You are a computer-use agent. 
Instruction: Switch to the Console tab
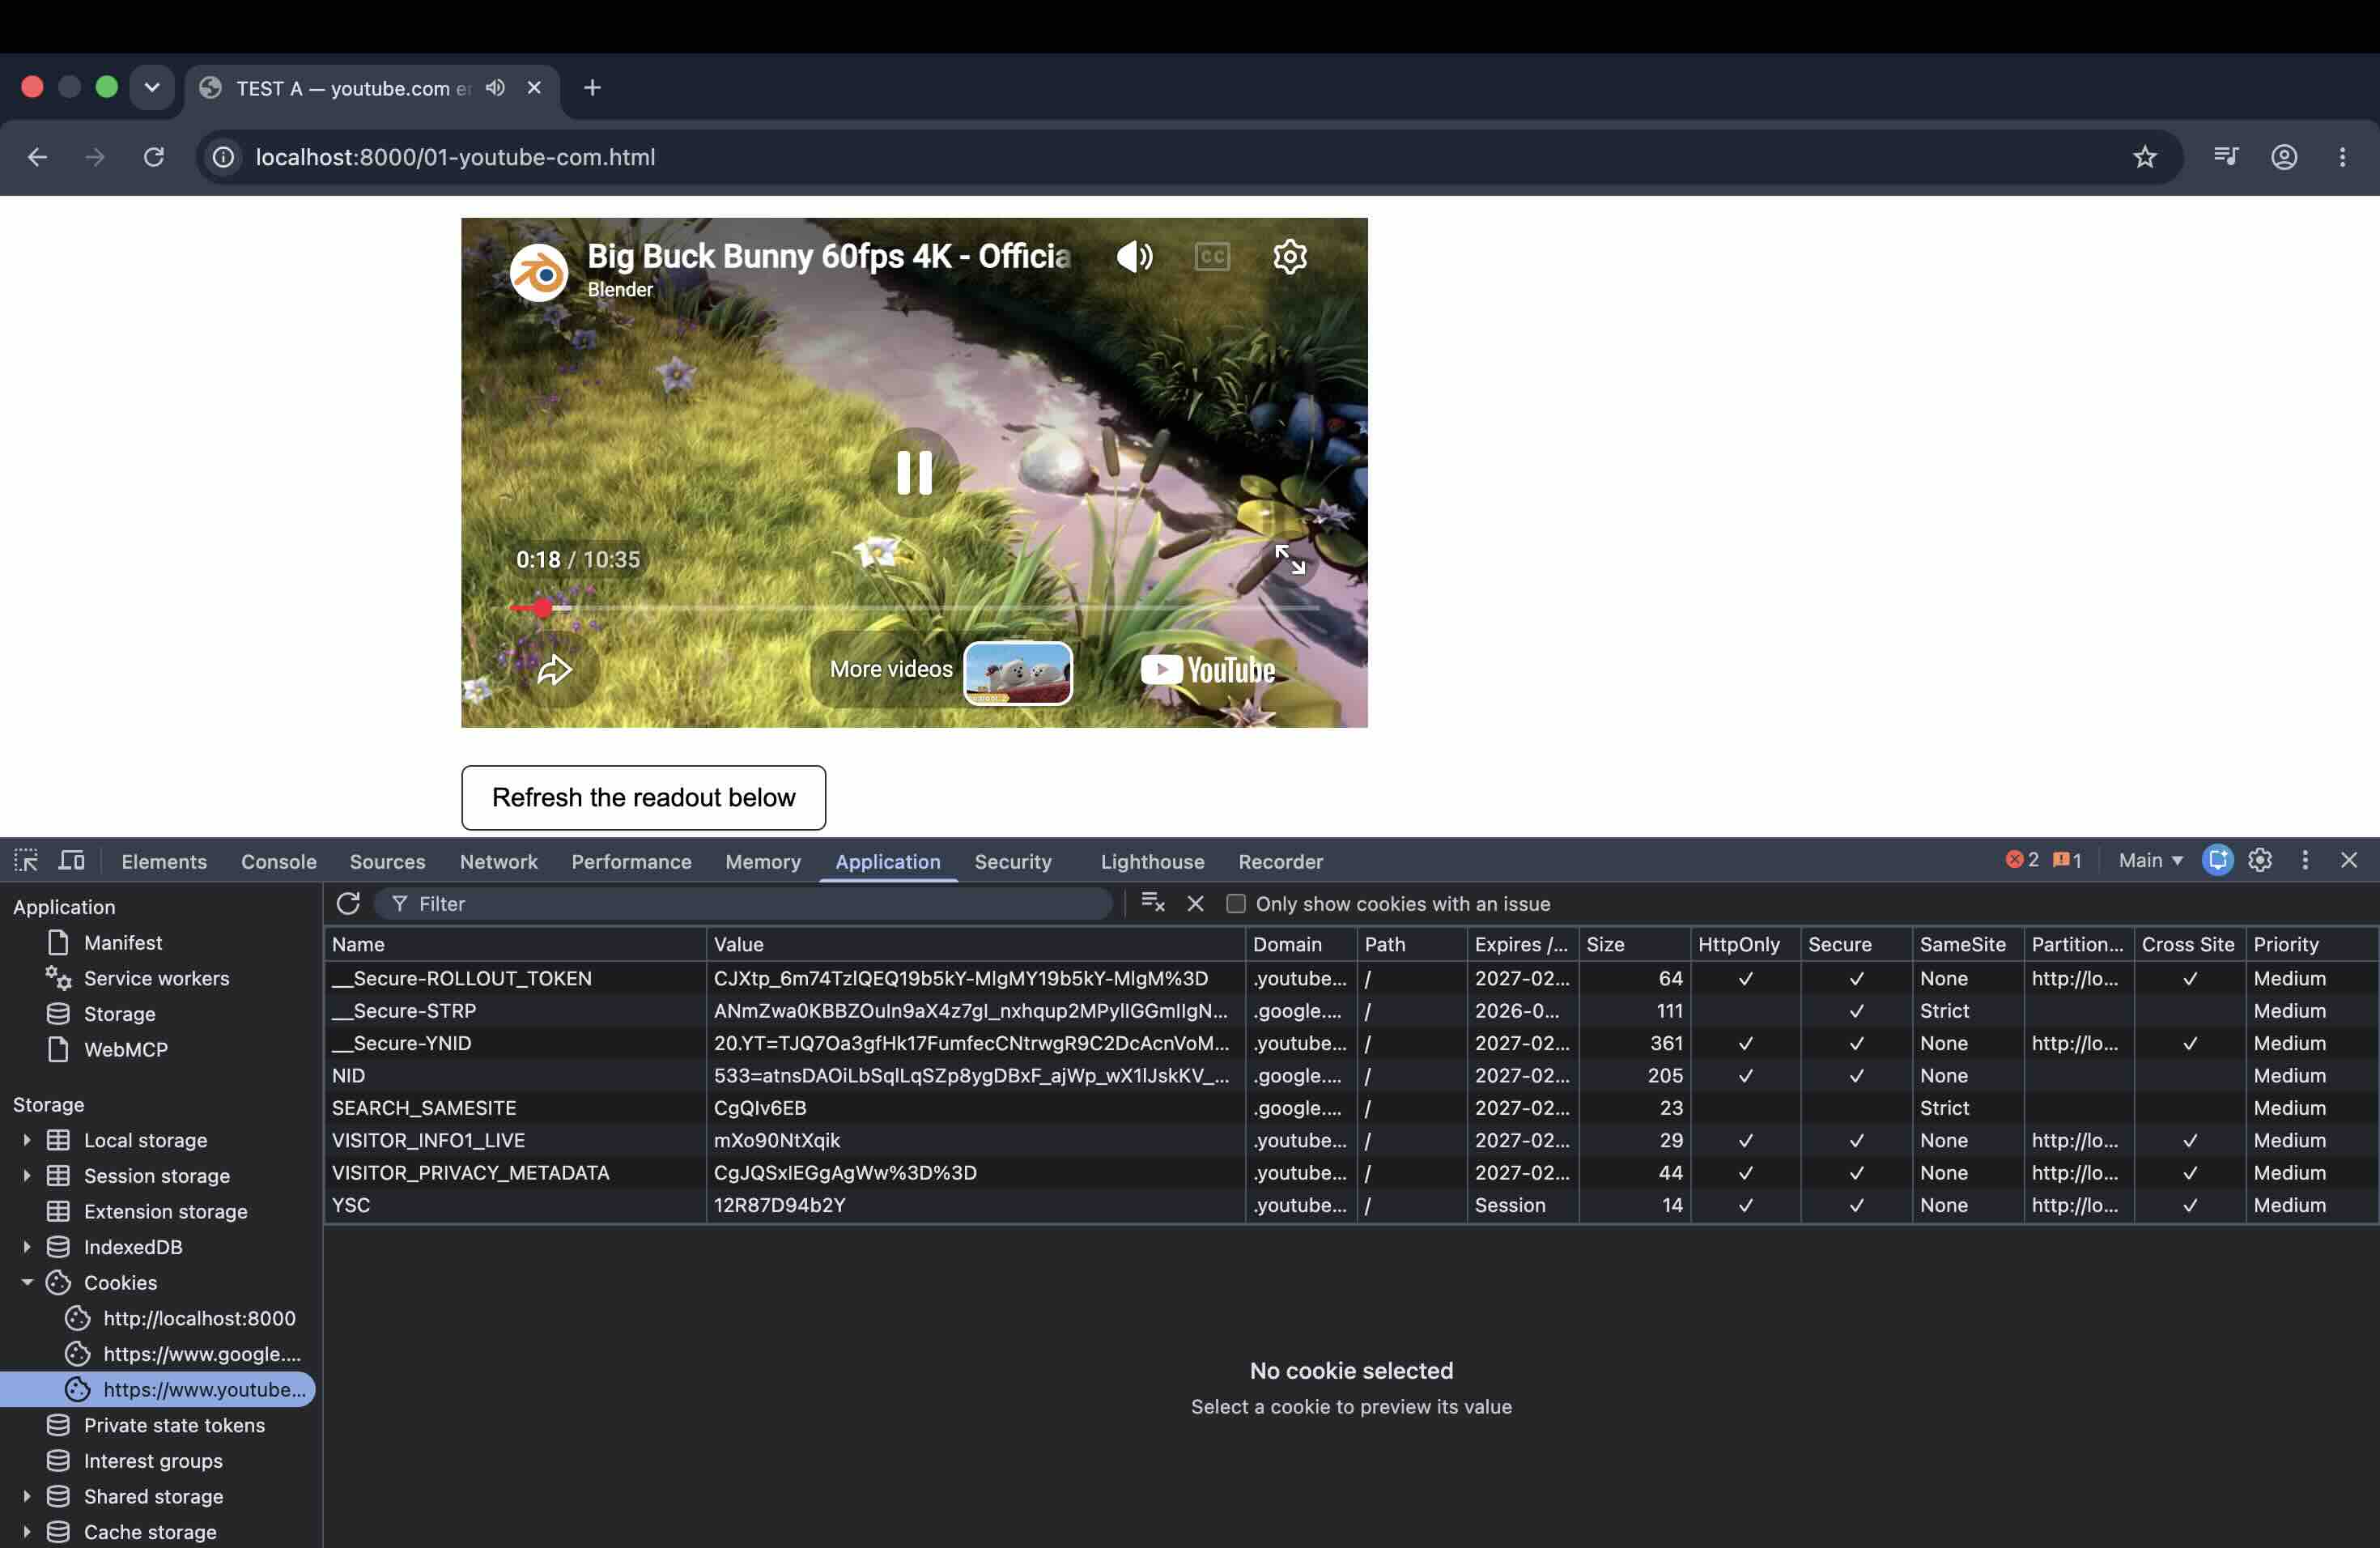[278, 861]
